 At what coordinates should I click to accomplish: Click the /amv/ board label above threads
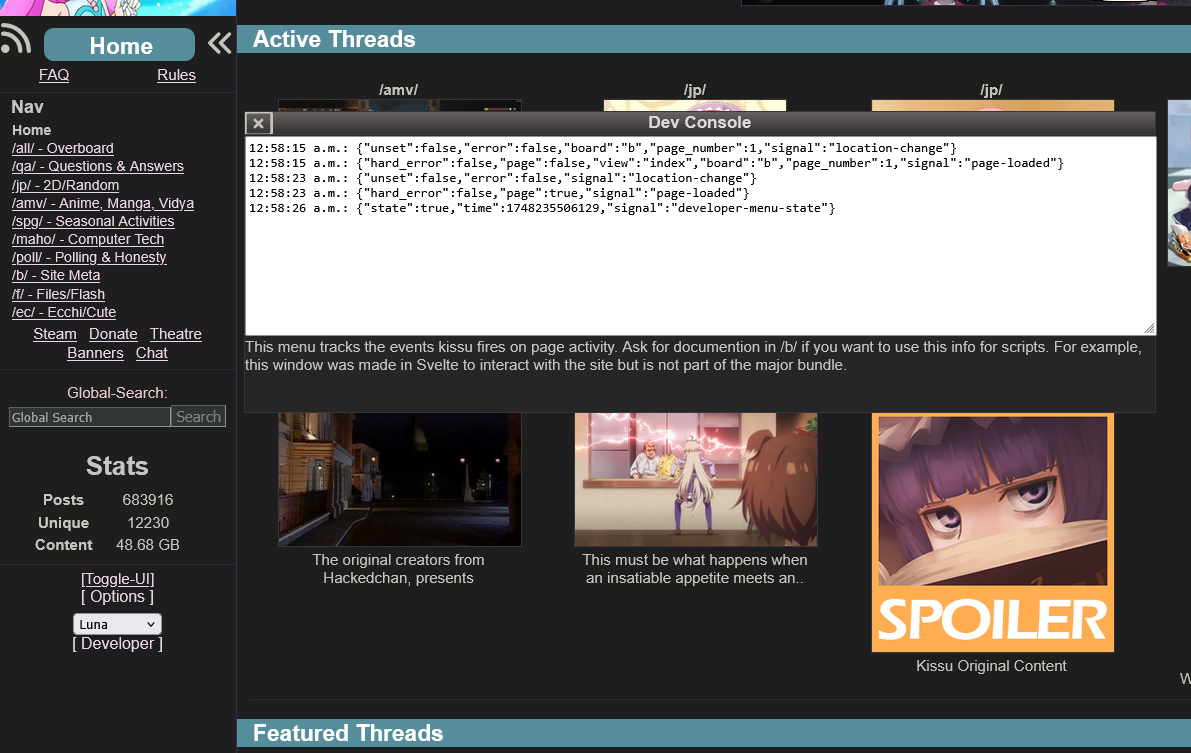[x=399, y=90]
